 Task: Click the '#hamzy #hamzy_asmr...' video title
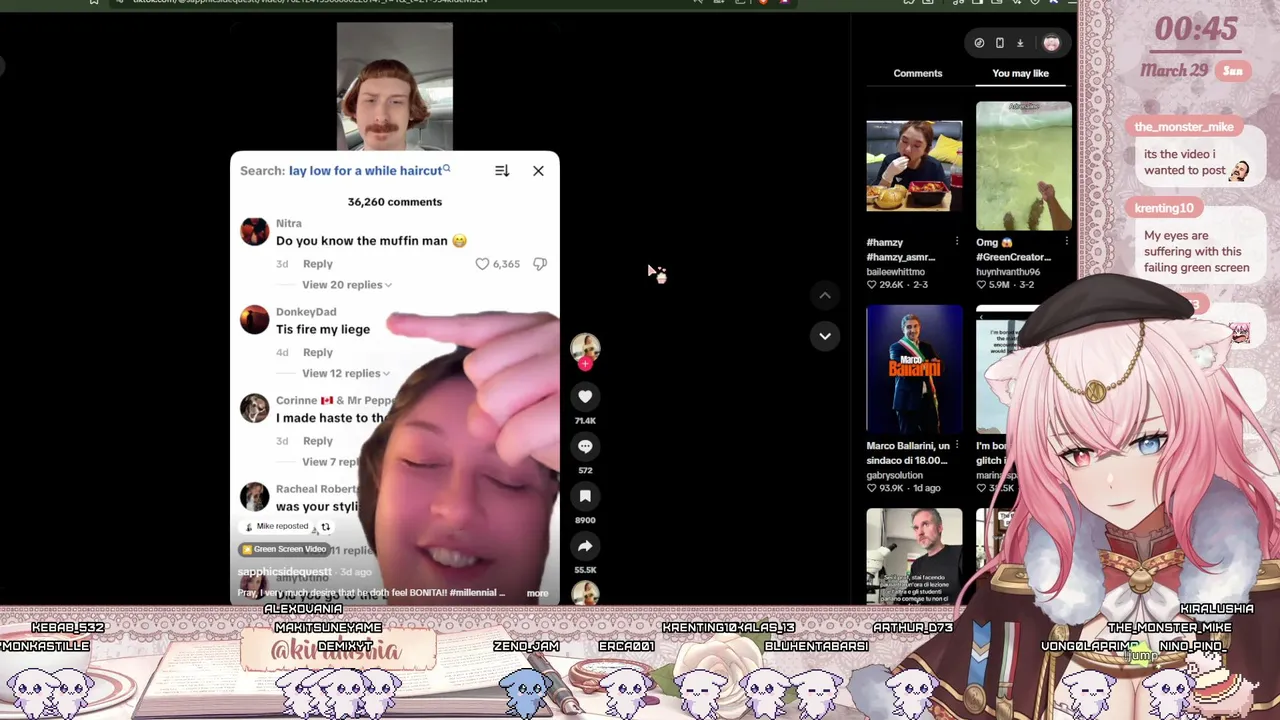tap(901, 249)
